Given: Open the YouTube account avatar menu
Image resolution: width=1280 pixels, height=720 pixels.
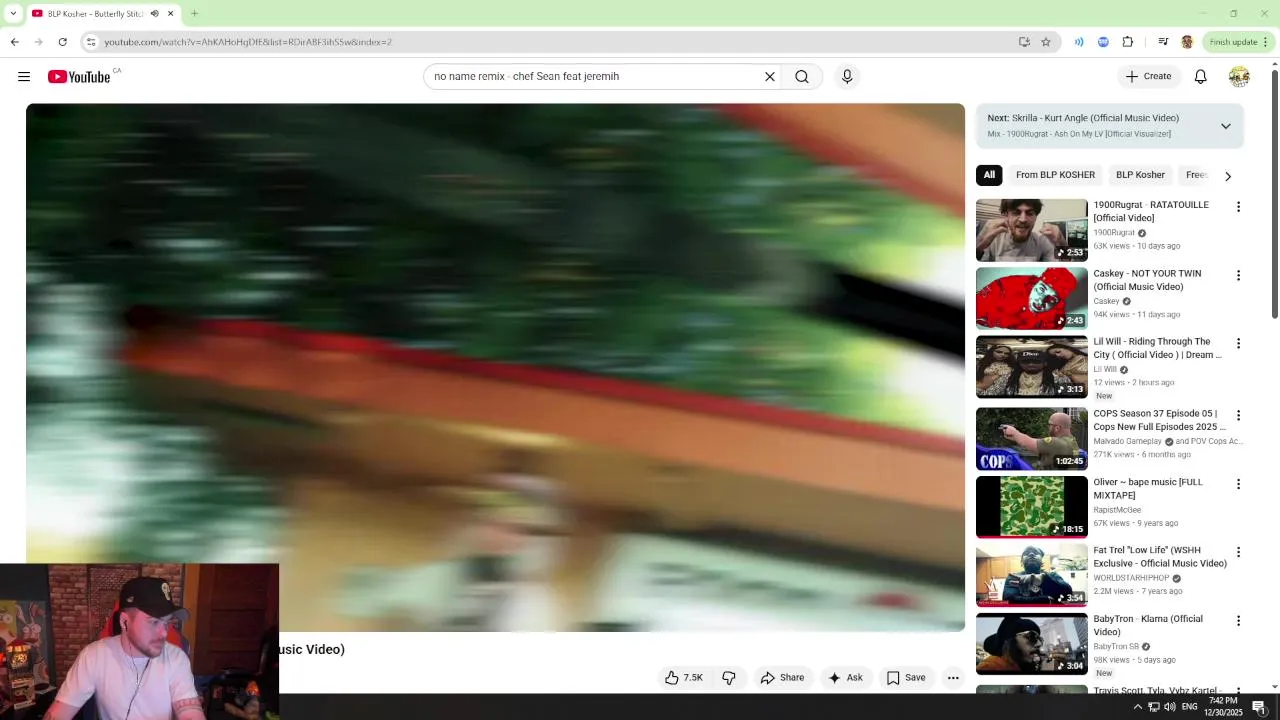Looking at the screenshot, I should point(1239,77).
